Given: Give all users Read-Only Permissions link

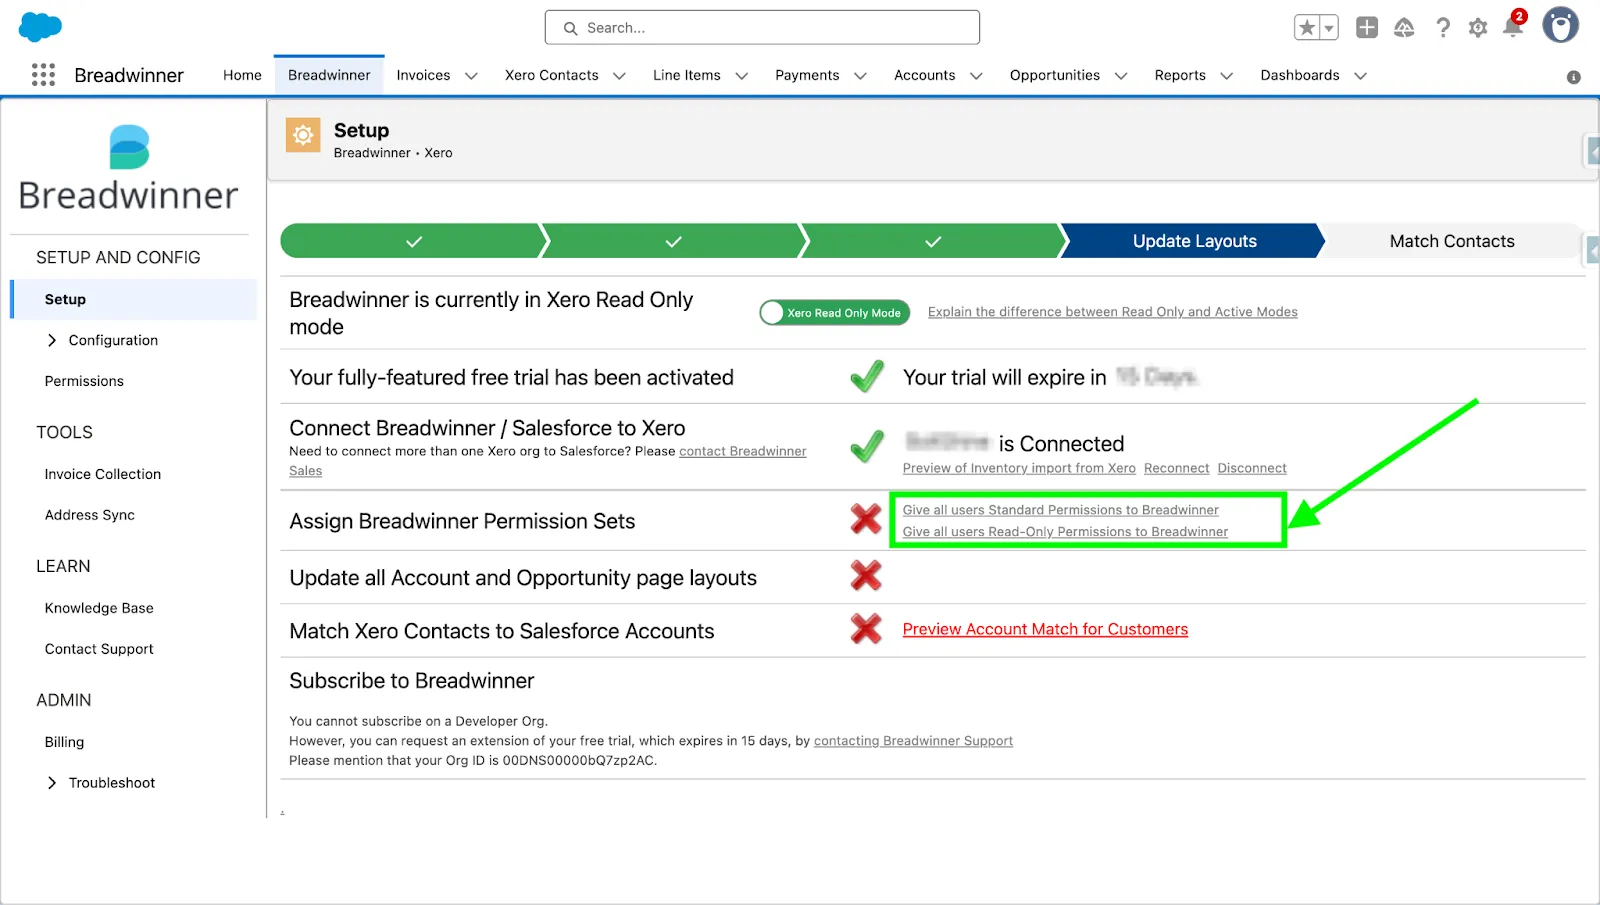Looking at the screenshot, I should click(1065, 532).
